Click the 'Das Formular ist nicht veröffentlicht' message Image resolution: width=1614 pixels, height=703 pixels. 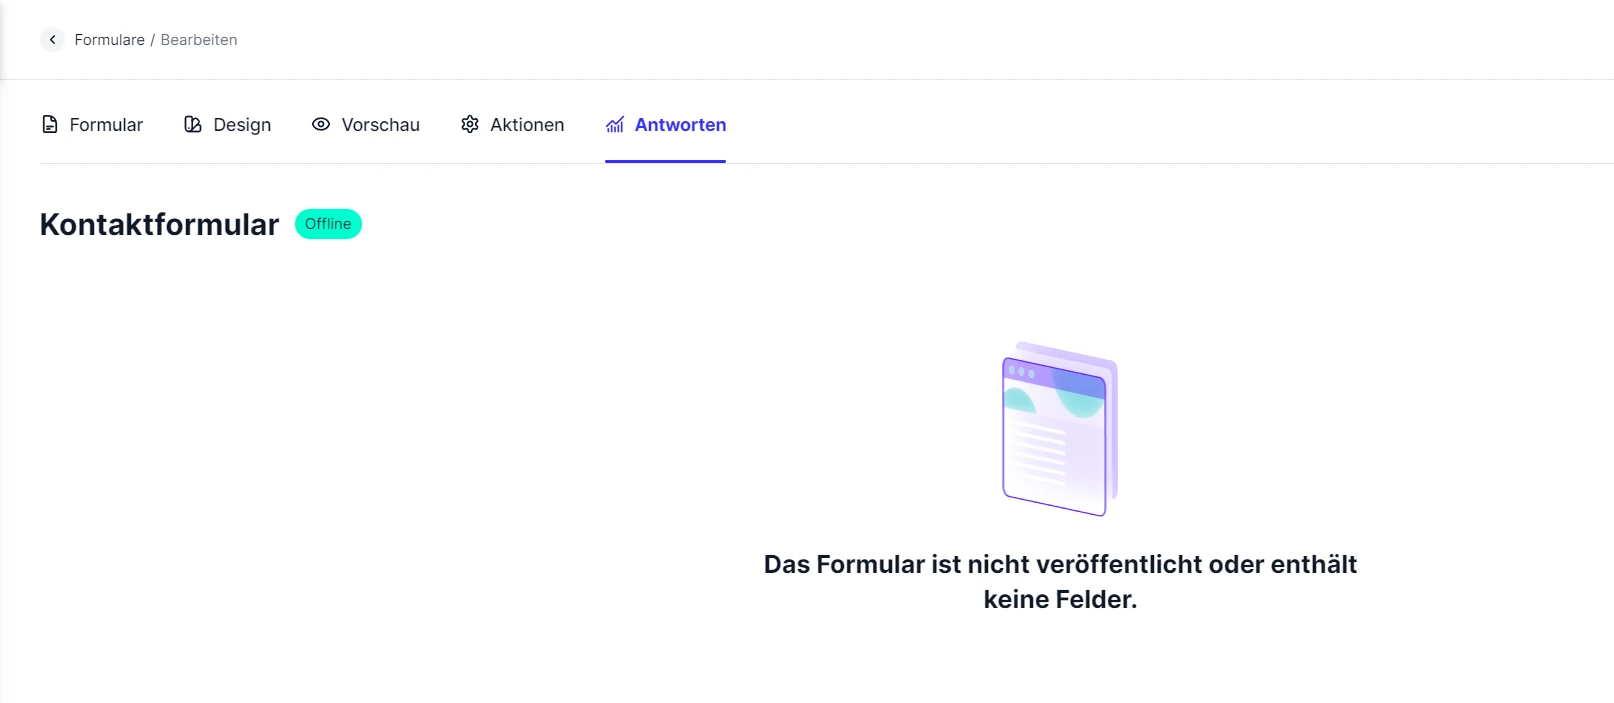pyautogui.click(x=1060, y=565)
